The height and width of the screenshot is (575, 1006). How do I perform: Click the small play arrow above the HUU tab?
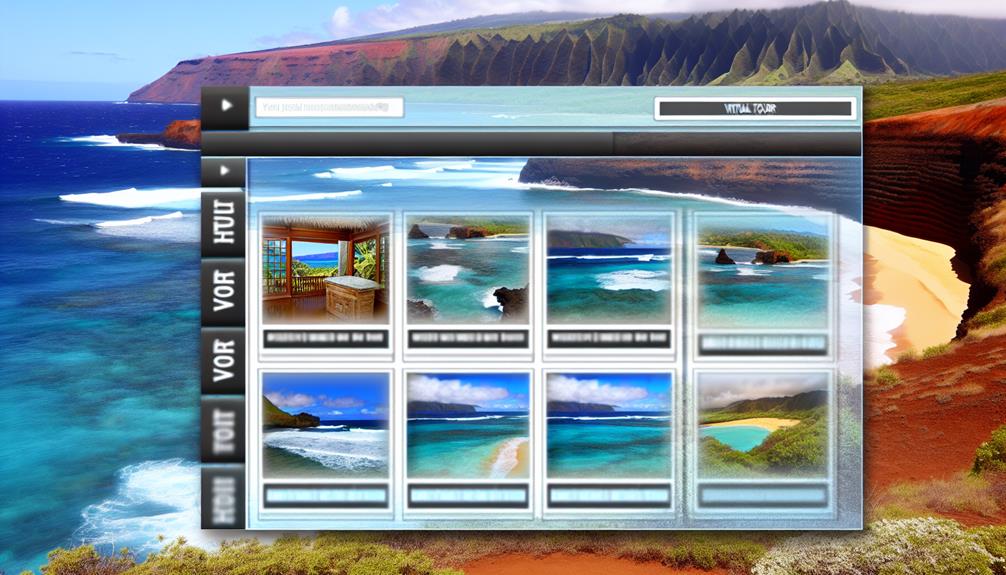(x=224, y=171)
